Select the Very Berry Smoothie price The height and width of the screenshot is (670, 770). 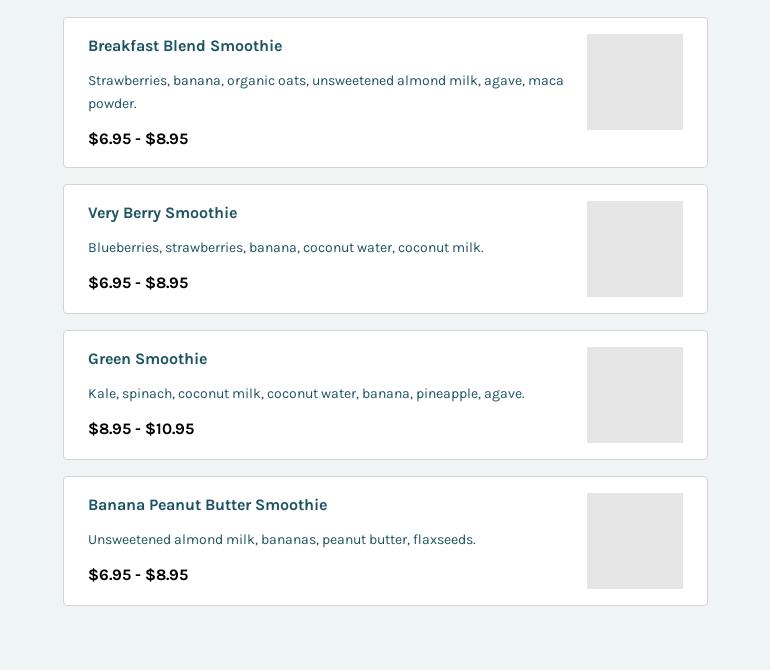(138, 283)
